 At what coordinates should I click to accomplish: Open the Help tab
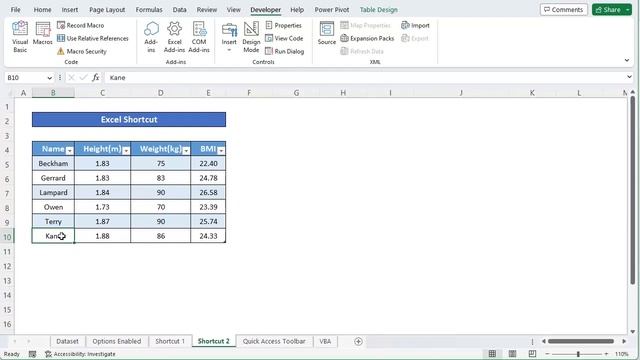[x=297, y=9]
